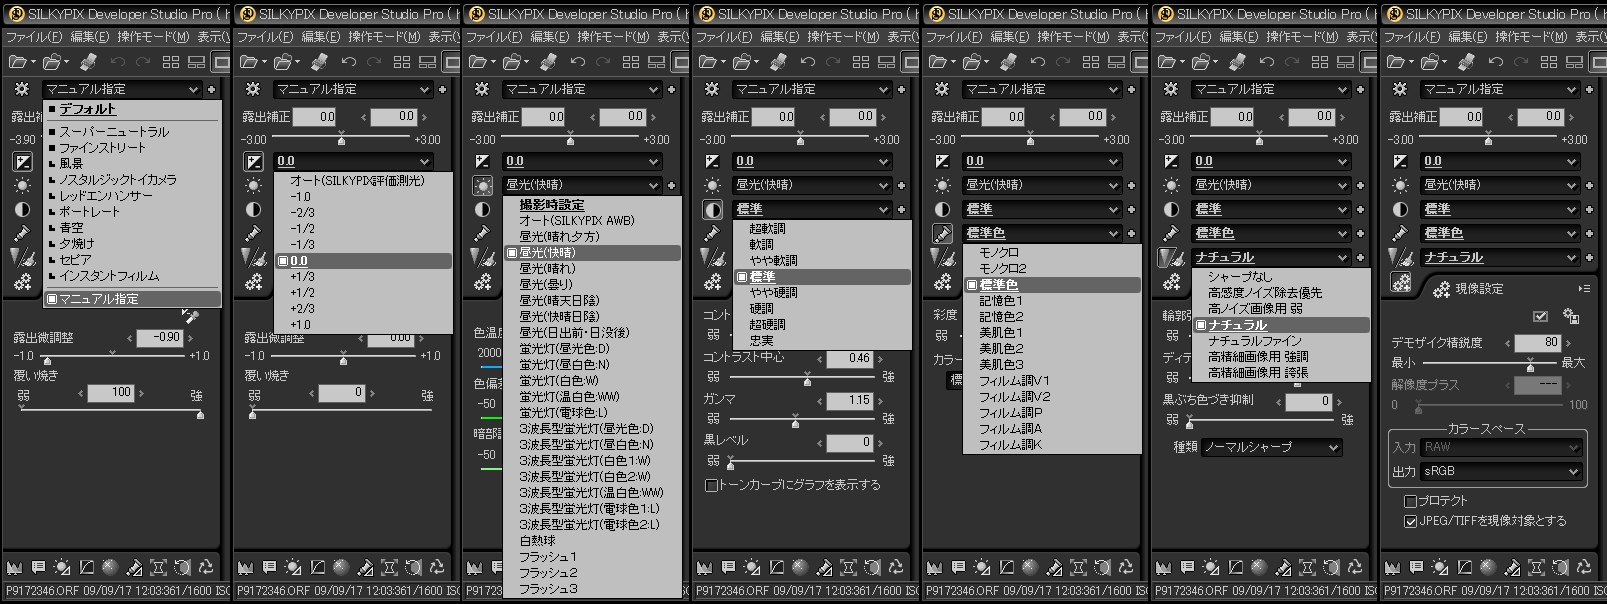The height and width of the screenshot is (604, 1607).
Task: Collapse the 0.0 dropdown above オート(SILKYPIX評価測光)
Action: coord(424,161)
